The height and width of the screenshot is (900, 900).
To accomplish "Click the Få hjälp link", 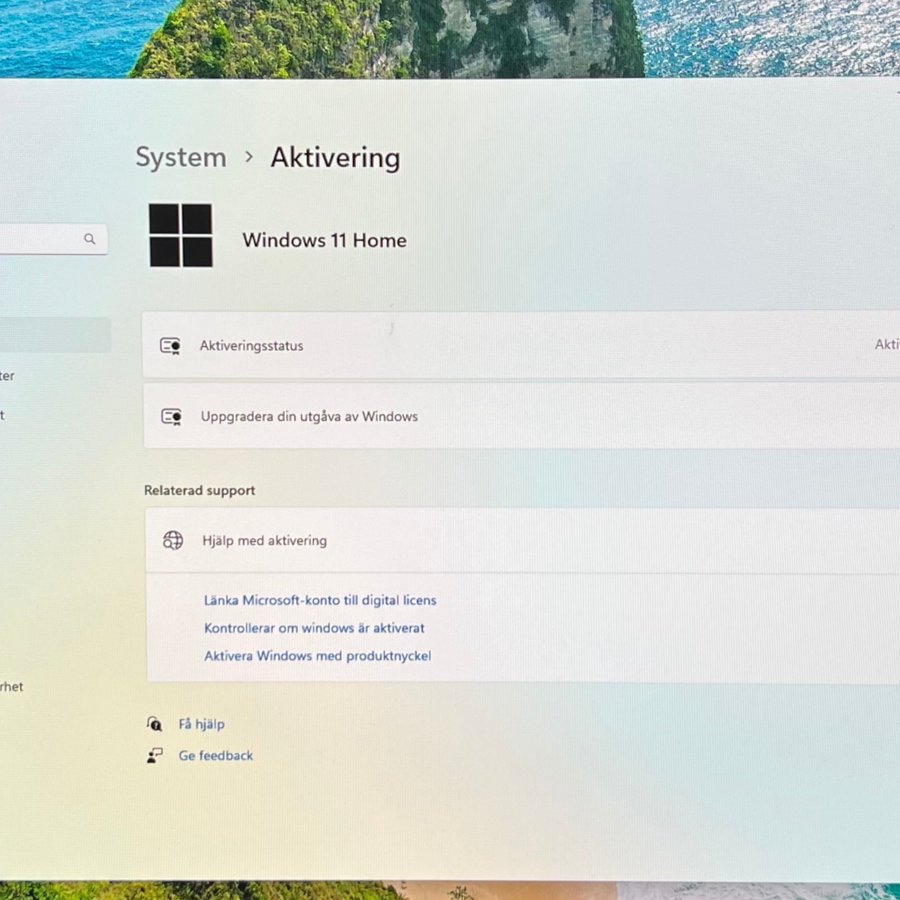I will 201,724.
